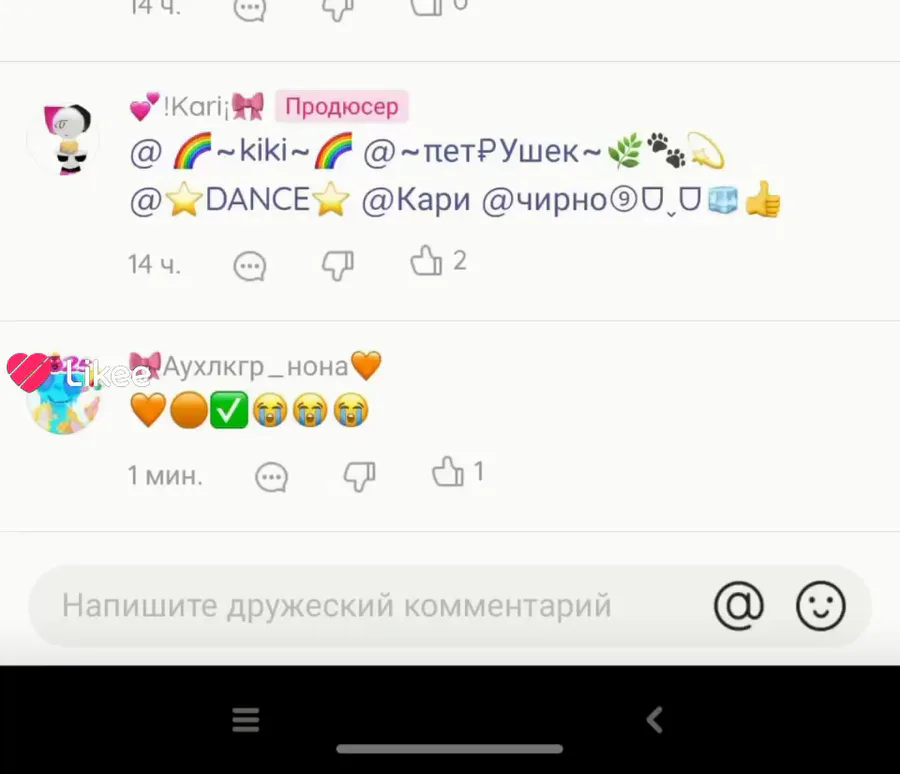
Task: Open the !Kari¡ profile avatar
Action: 63,139
